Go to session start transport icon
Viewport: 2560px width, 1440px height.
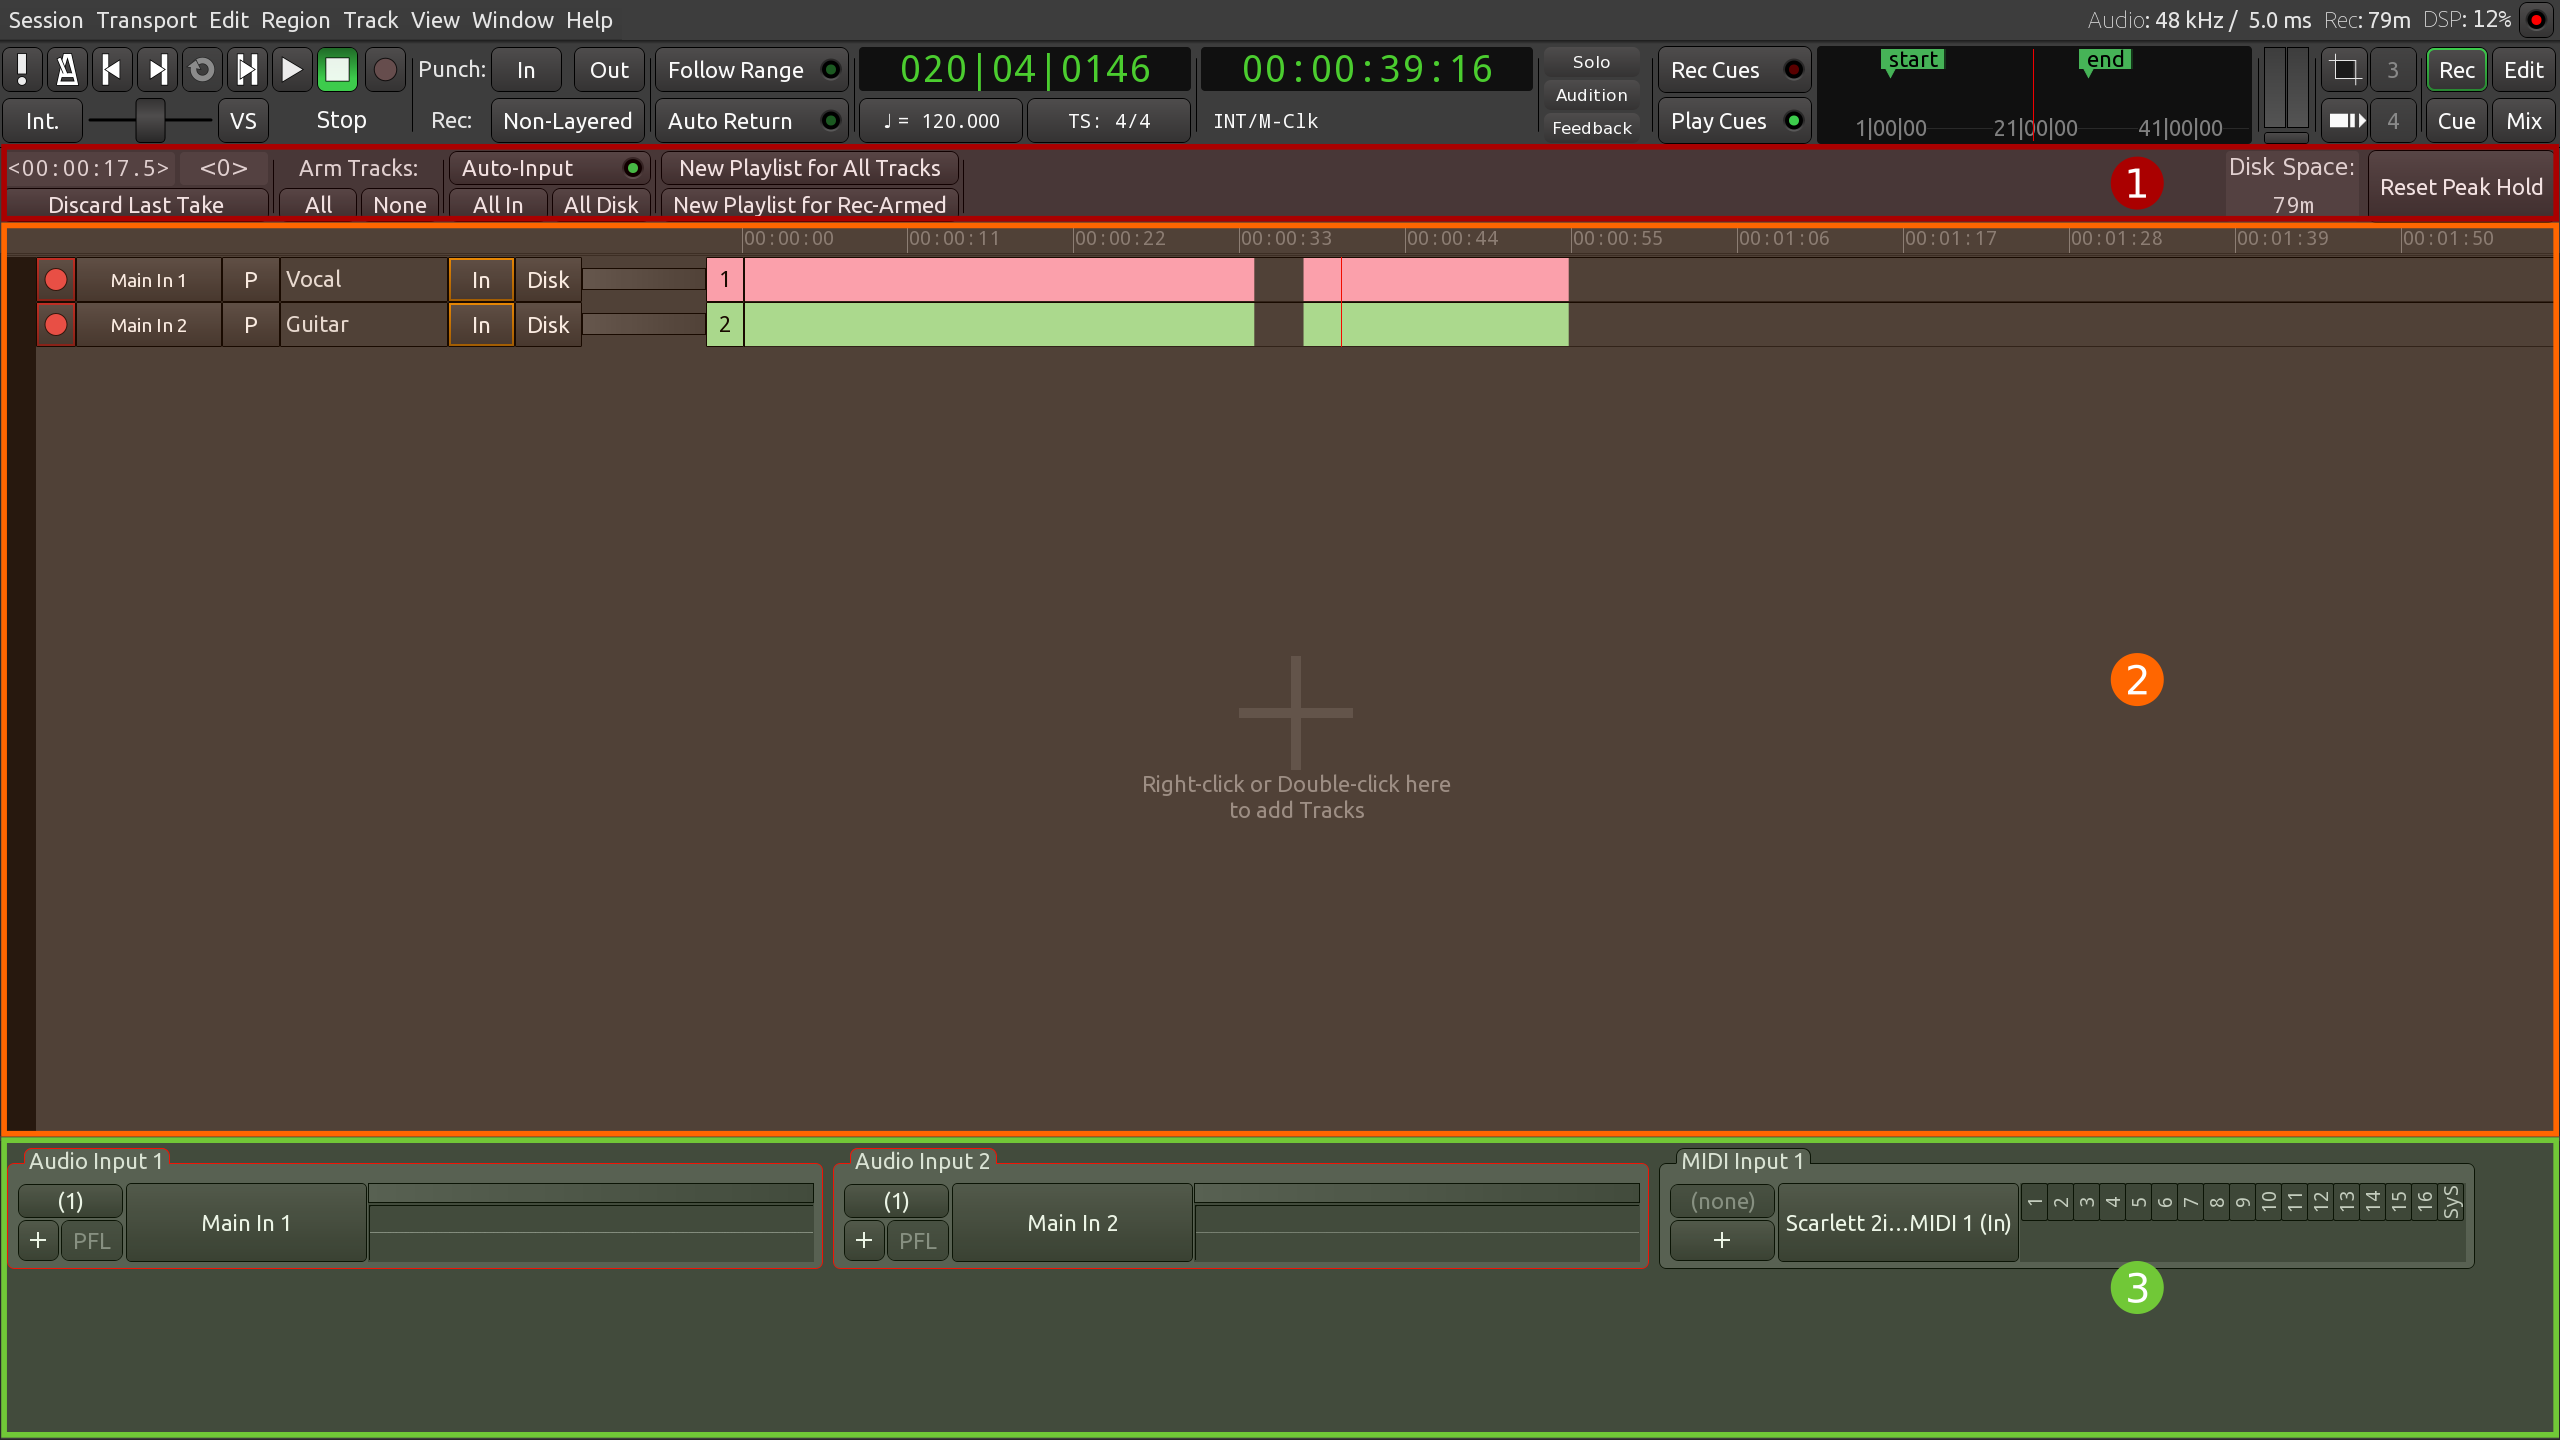point(112,70)
